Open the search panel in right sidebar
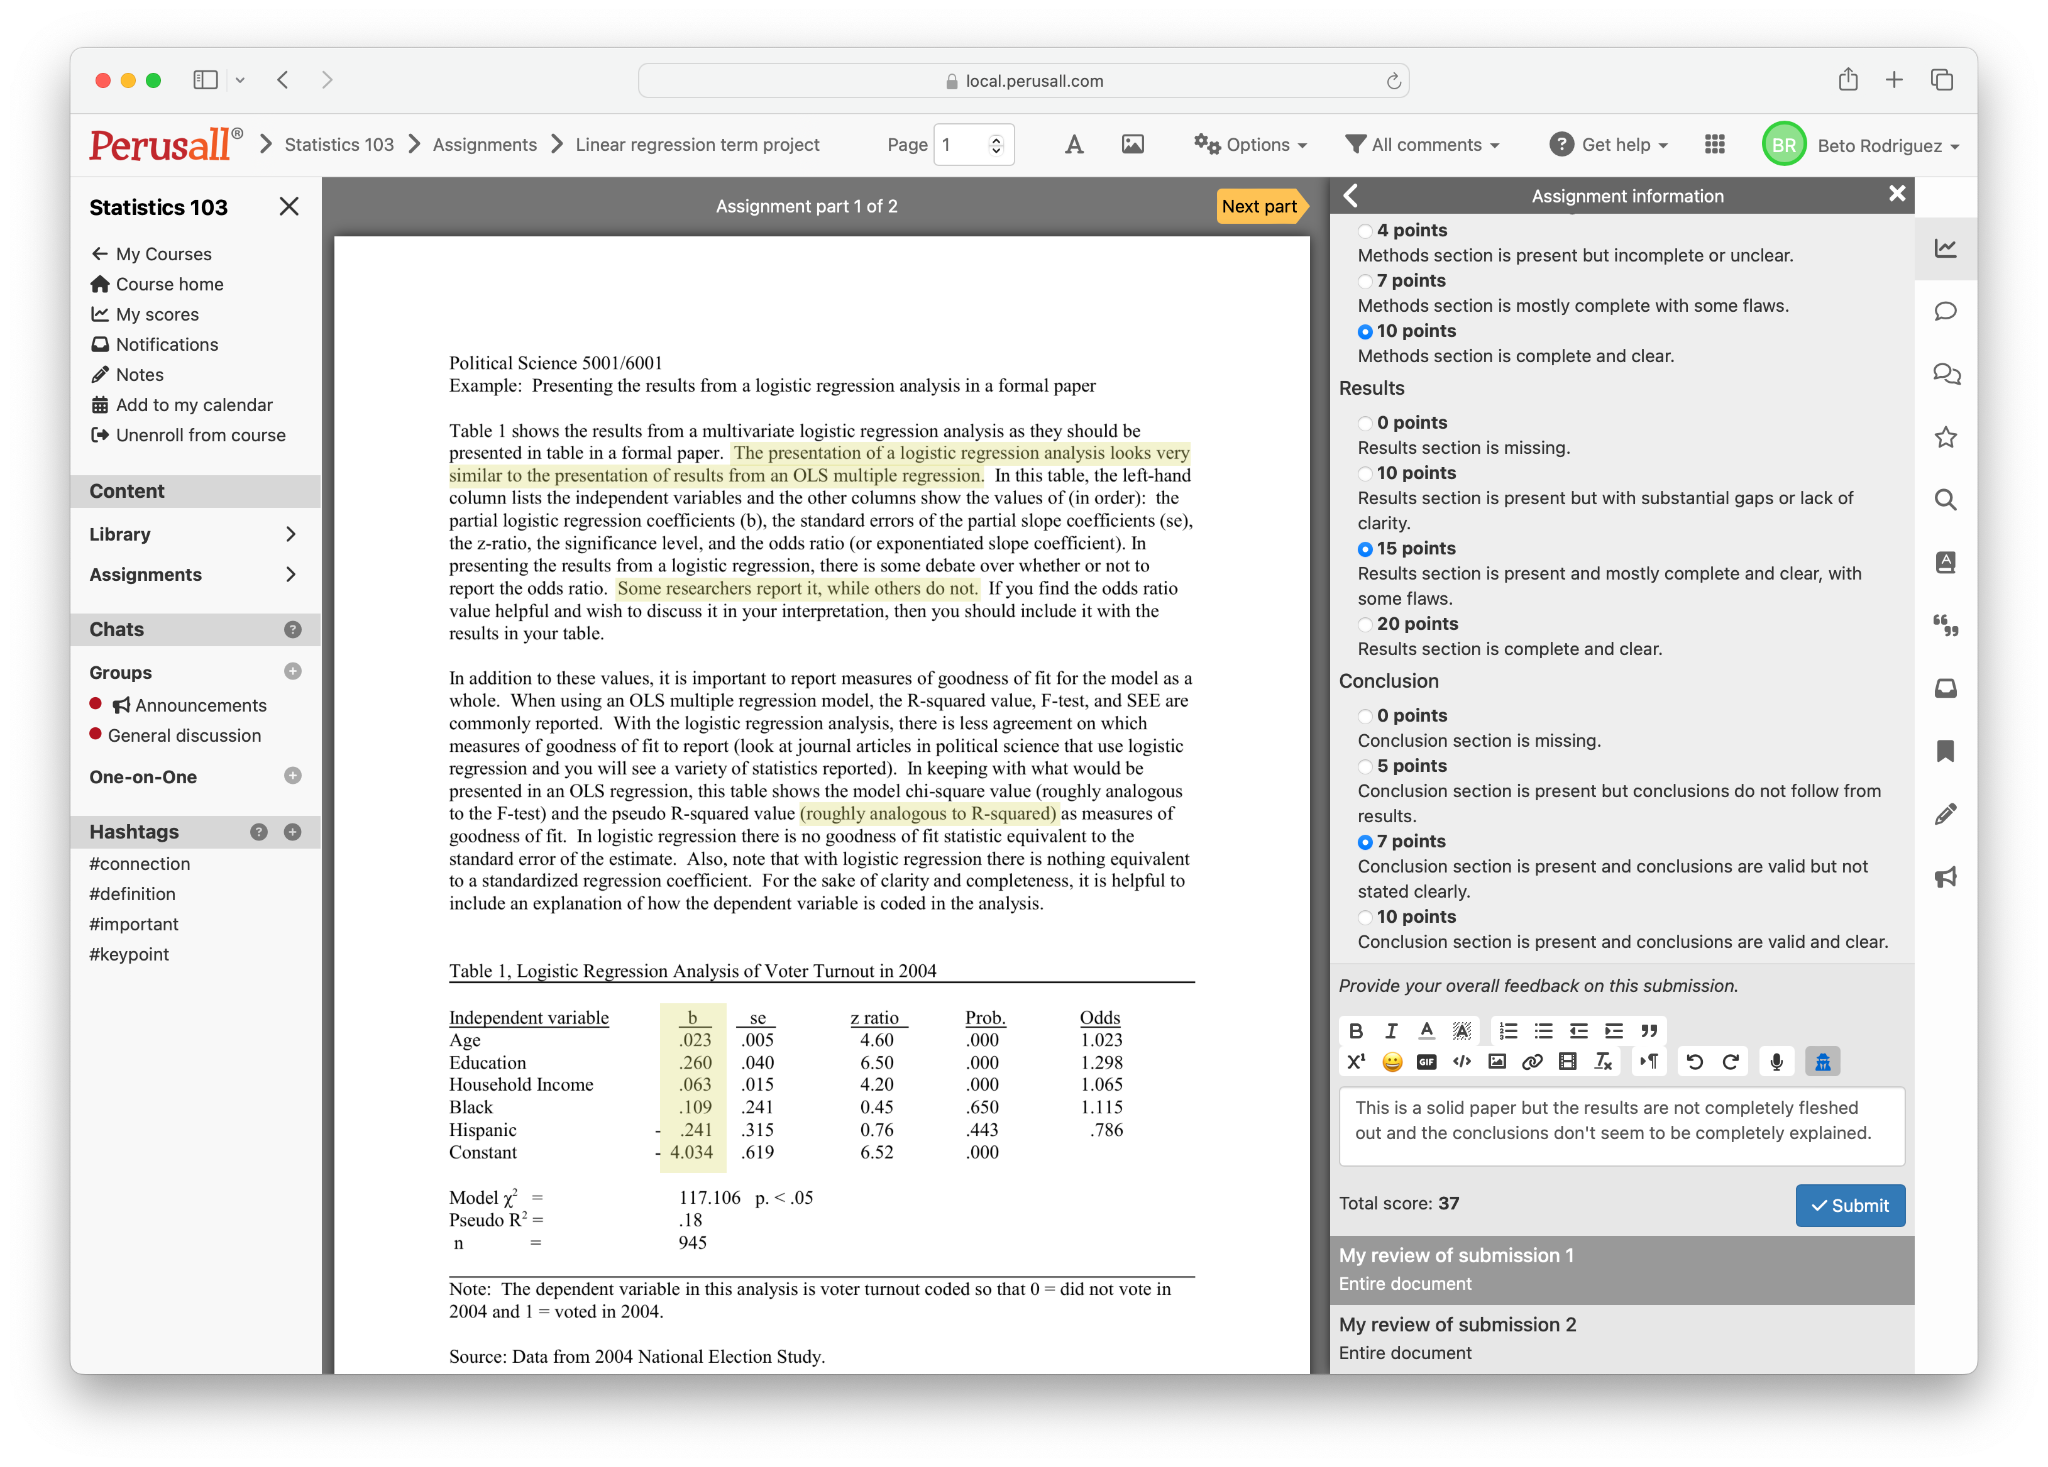 [1945, 499]
